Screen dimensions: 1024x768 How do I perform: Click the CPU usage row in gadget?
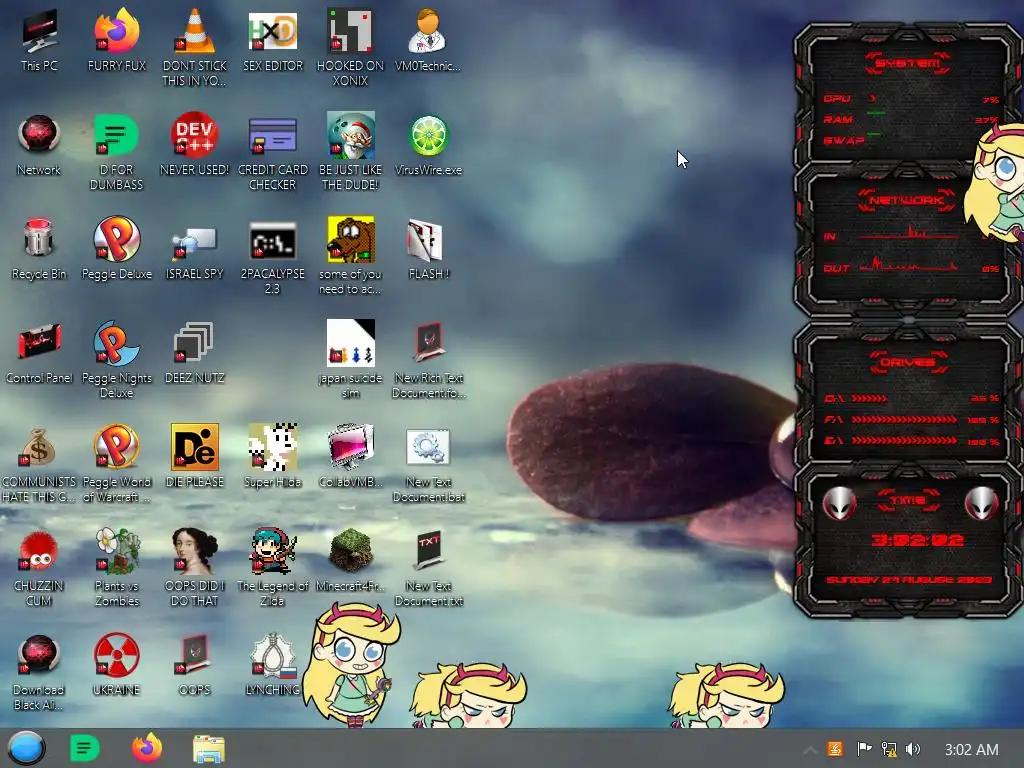tap(911, 99)
